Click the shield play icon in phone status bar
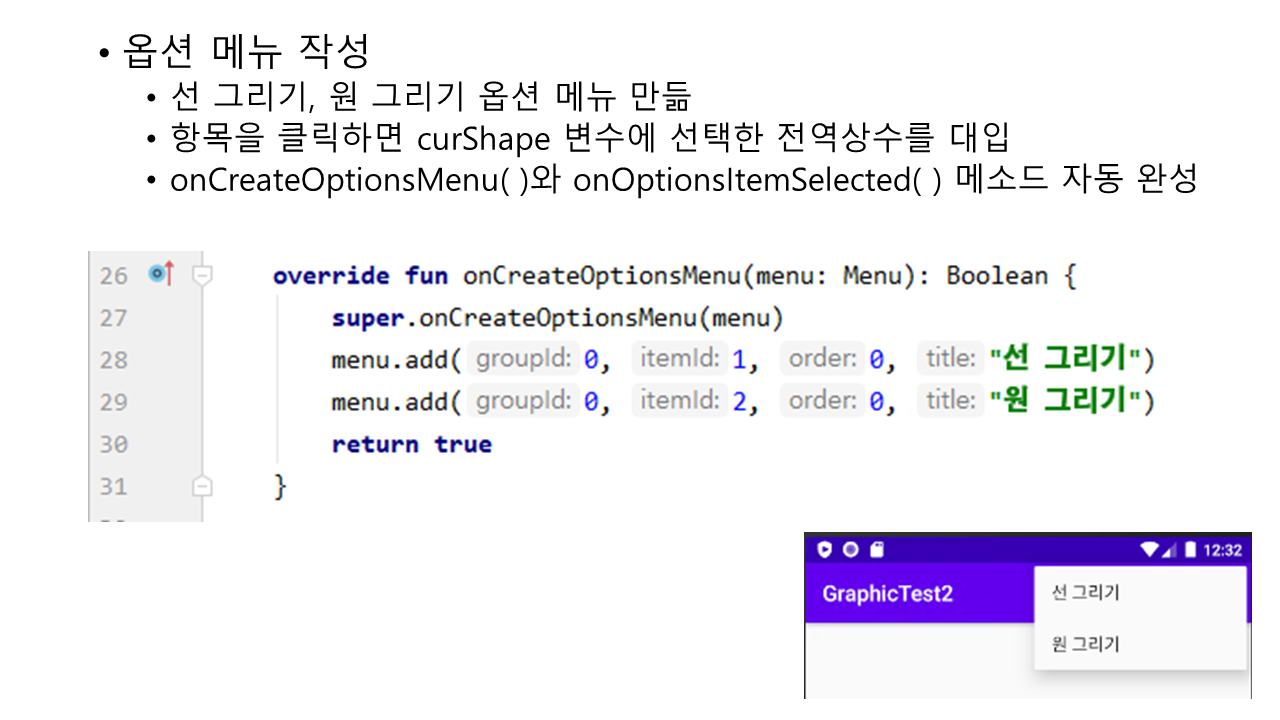1280x720 pixels. coord(825,549)
